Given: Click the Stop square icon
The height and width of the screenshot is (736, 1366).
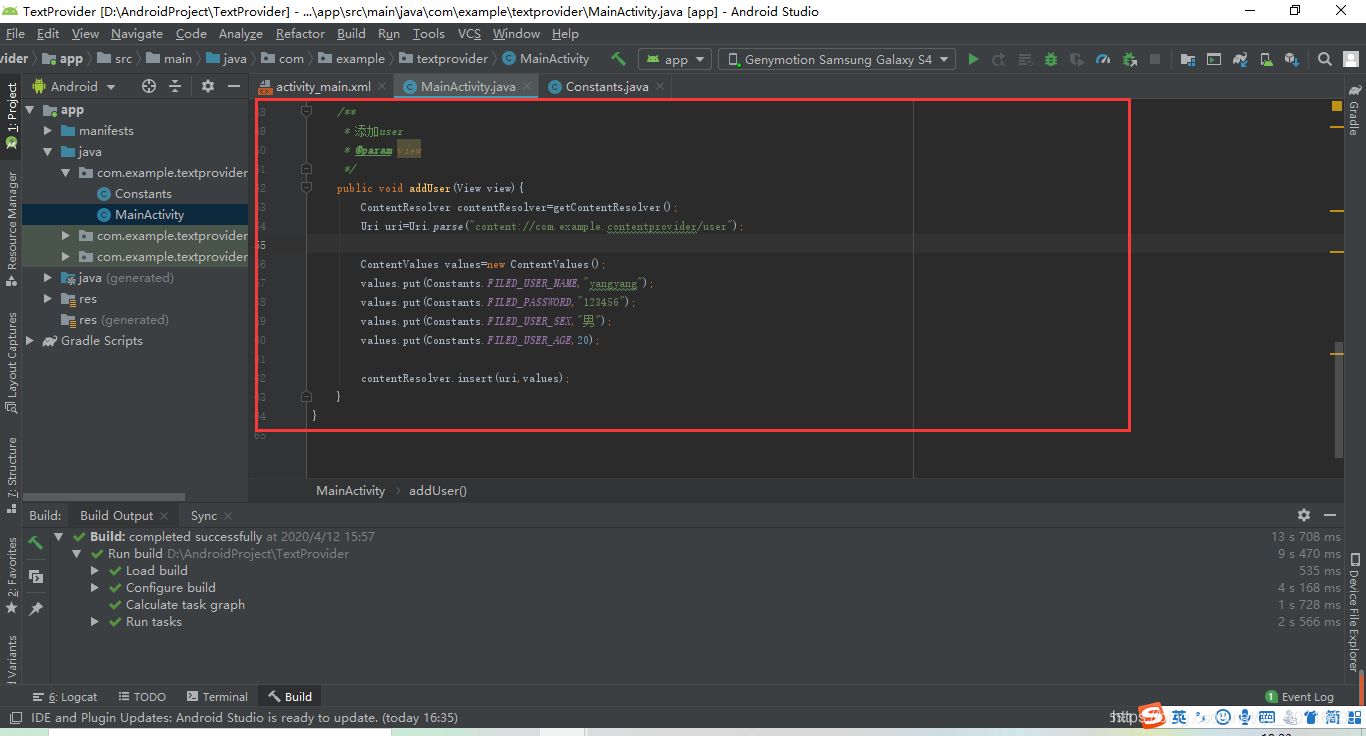Looking at the screenshot, I should [x=1156, y=59].
